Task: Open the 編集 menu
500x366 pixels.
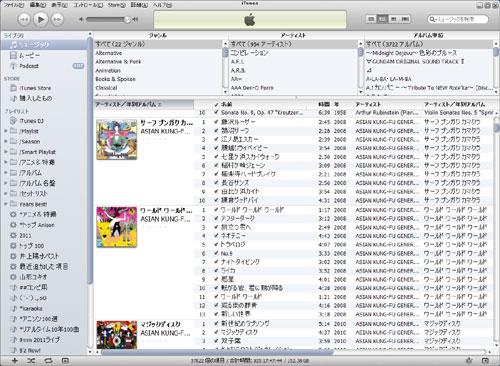Action: pos(38,5)
